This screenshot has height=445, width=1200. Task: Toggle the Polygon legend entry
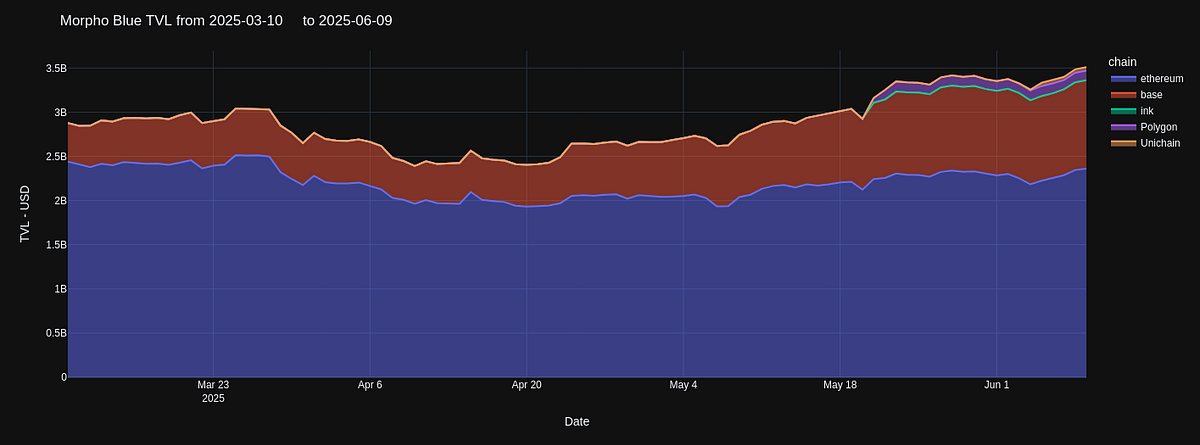pos(1144,127)
